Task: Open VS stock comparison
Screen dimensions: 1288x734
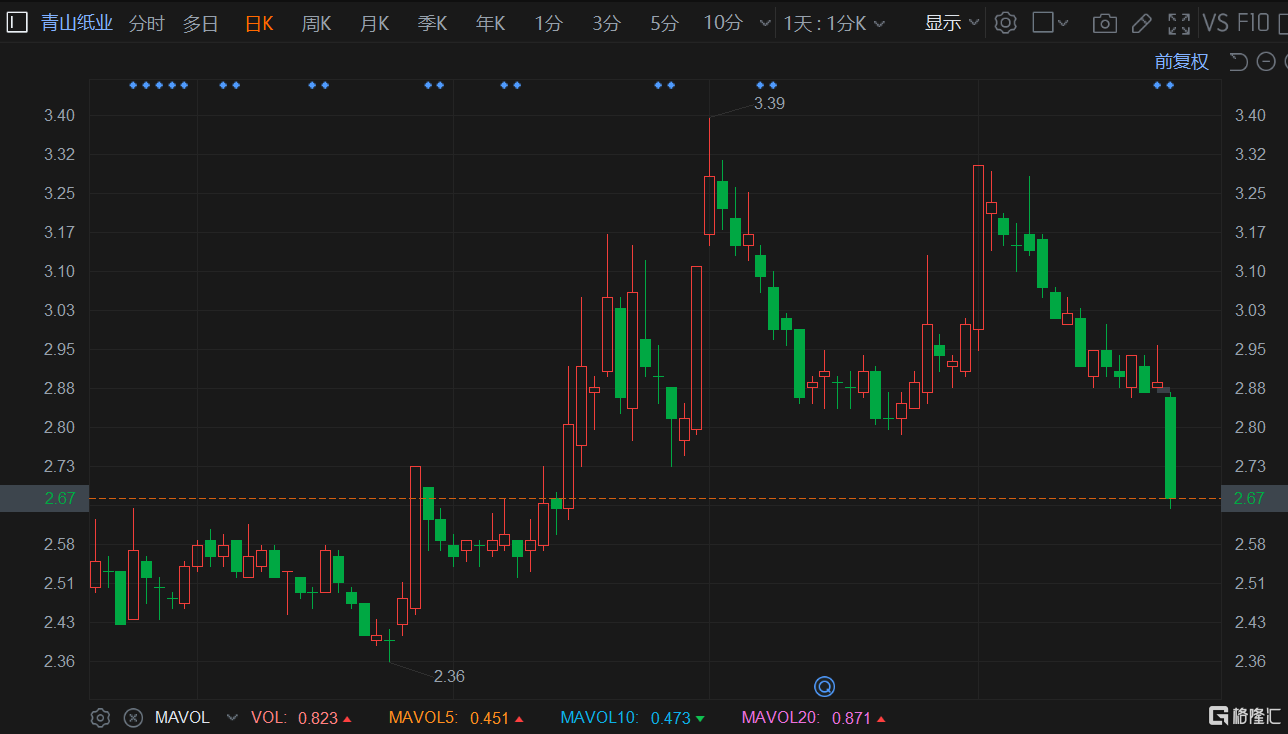Action: (x=1215, y=23)
